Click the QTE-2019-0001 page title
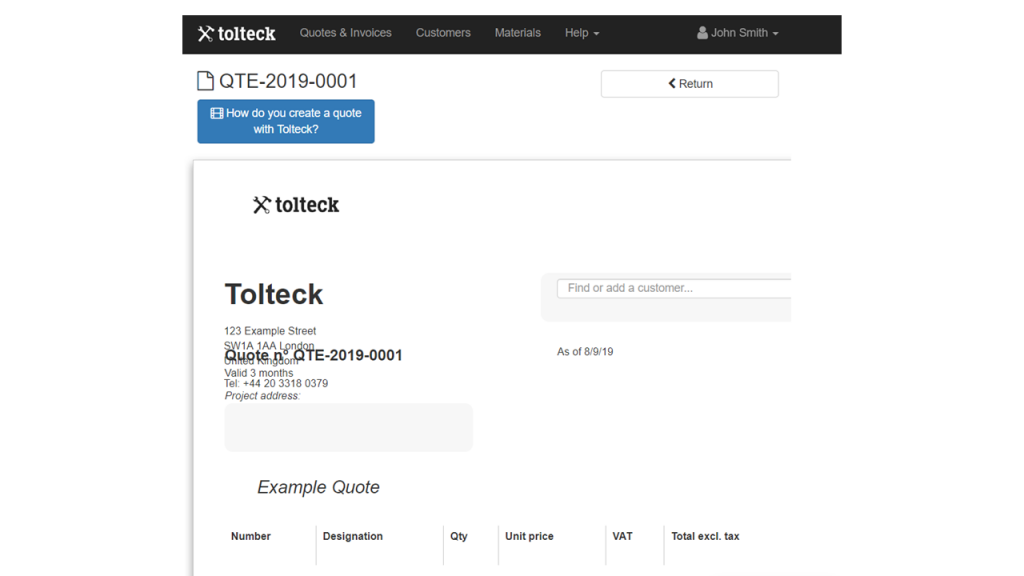Image resolution: width=1024 pixels, height=576 pixels. point(288,81)
